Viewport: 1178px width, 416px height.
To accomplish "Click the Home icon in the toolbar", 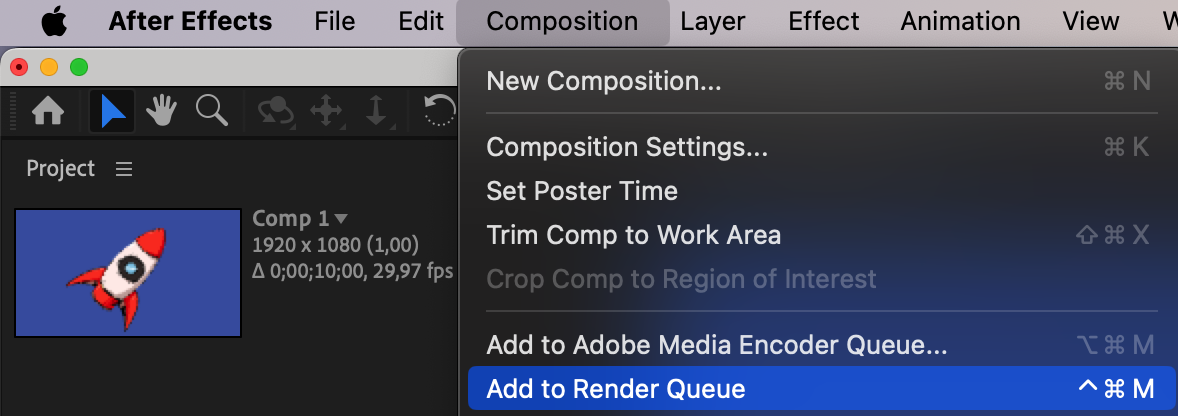I will click(x=48, y=111).
